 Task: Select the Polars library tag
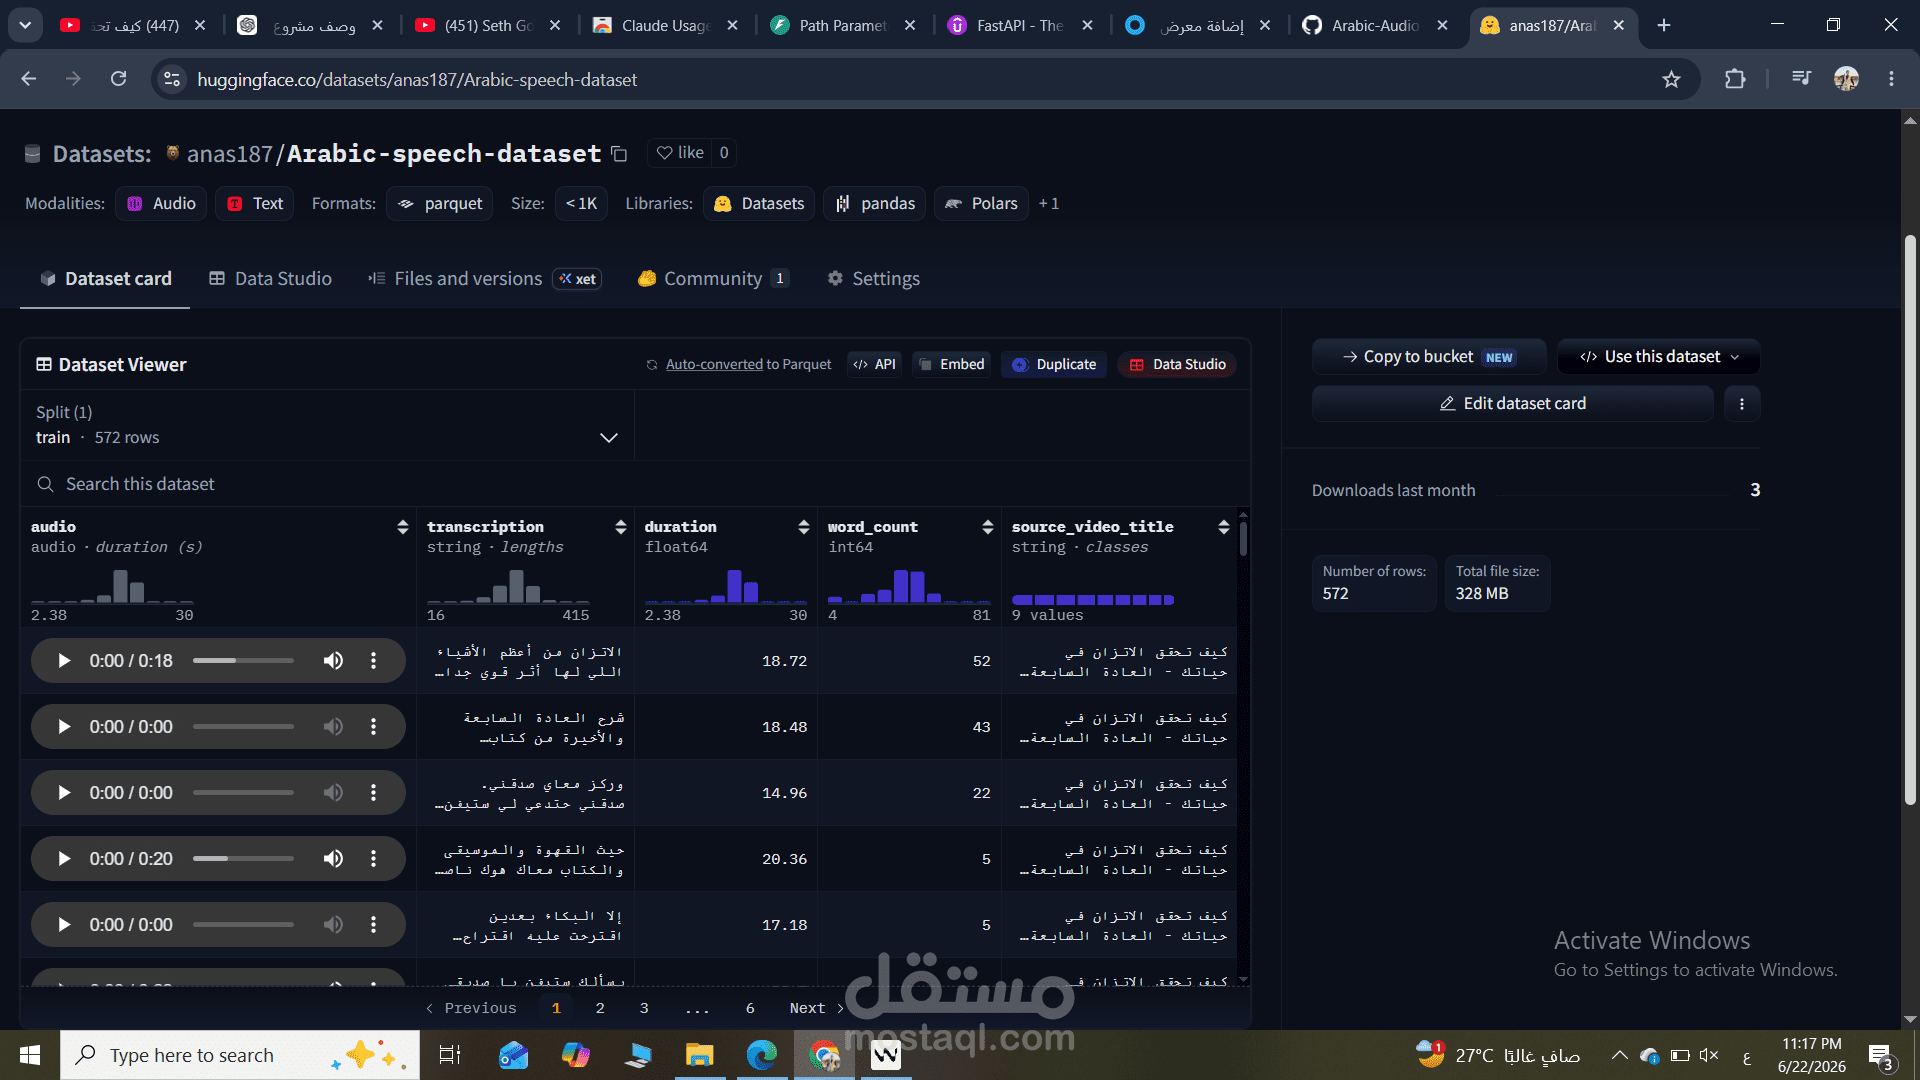click(981, 204)
